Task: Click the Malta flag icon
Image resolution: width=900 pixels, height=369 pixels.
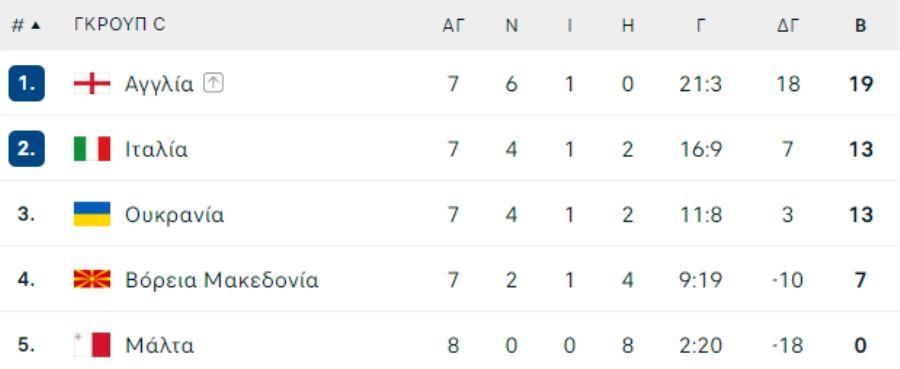Action: point(92,345)
